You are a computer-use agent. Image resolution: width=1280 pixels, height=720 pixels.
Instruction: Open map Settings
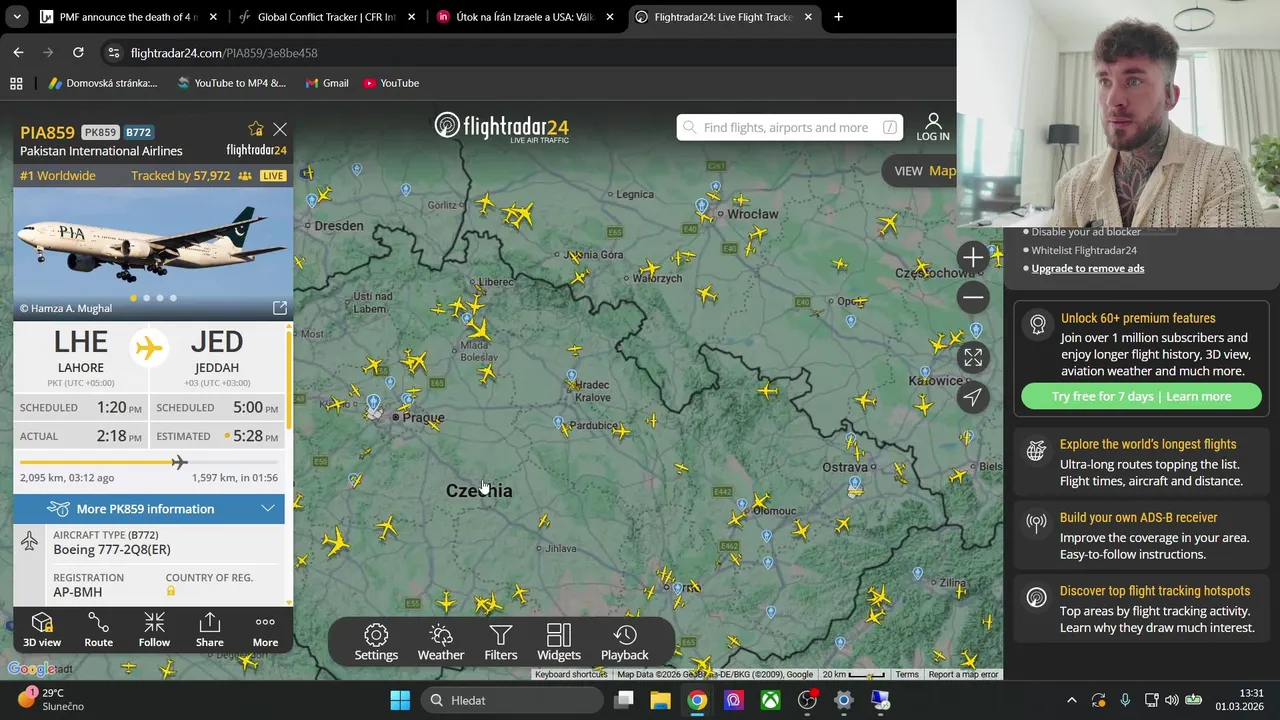[376, 642]
